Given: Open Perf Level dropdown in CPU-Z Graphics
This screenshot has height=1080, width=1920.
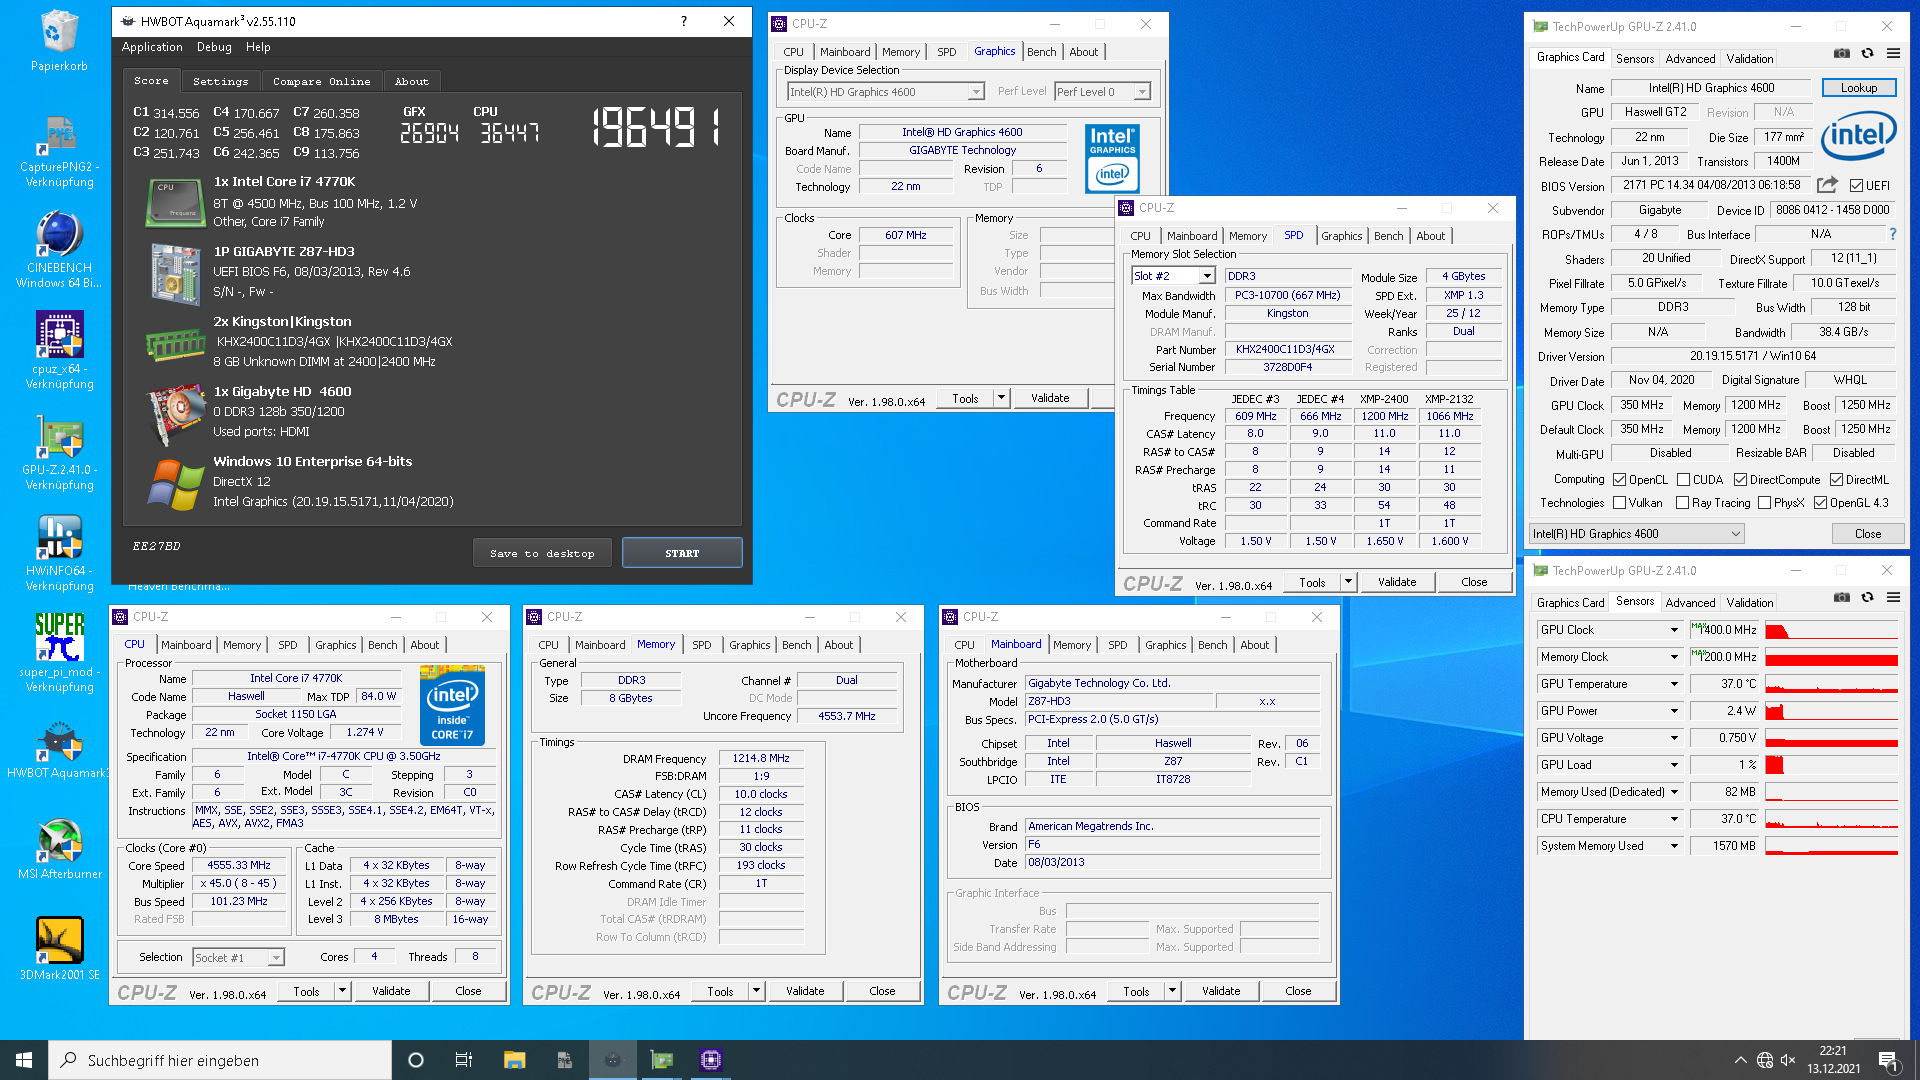Looking at the screenshot, I should coord(1102,92).
